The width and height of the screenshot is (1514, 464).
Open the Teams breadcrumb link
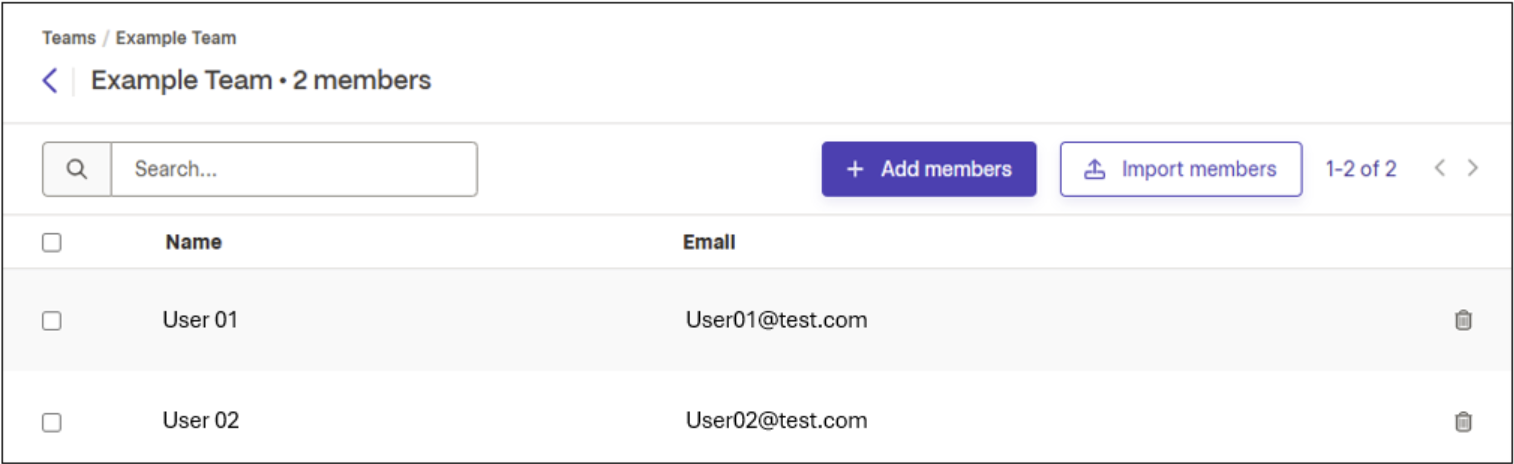[x=69, y=38]
